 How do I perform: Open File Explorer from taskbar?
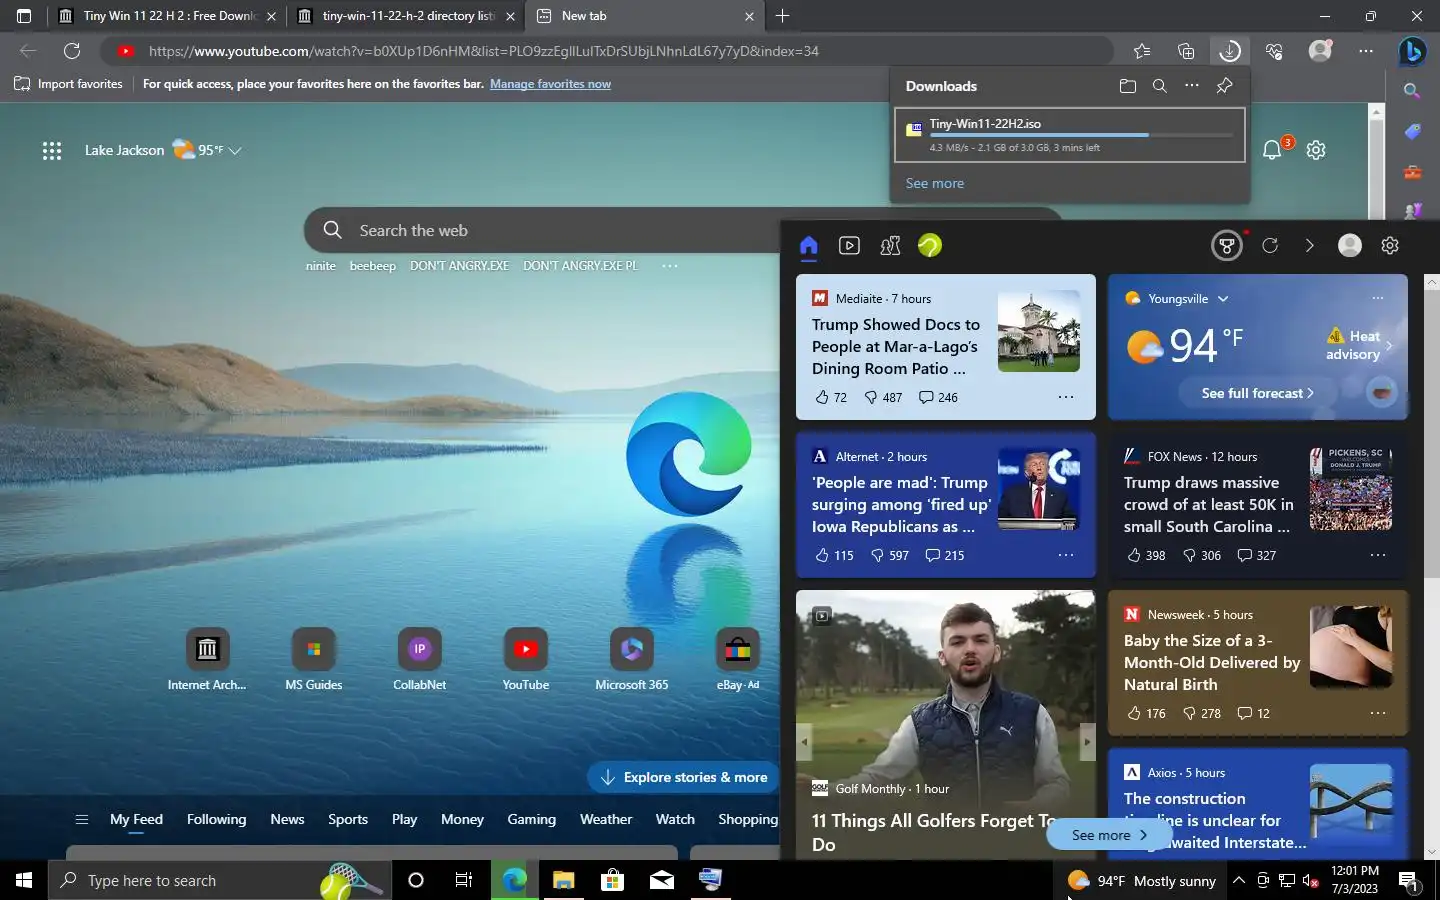pyautogui.click(x=563, y=880)
